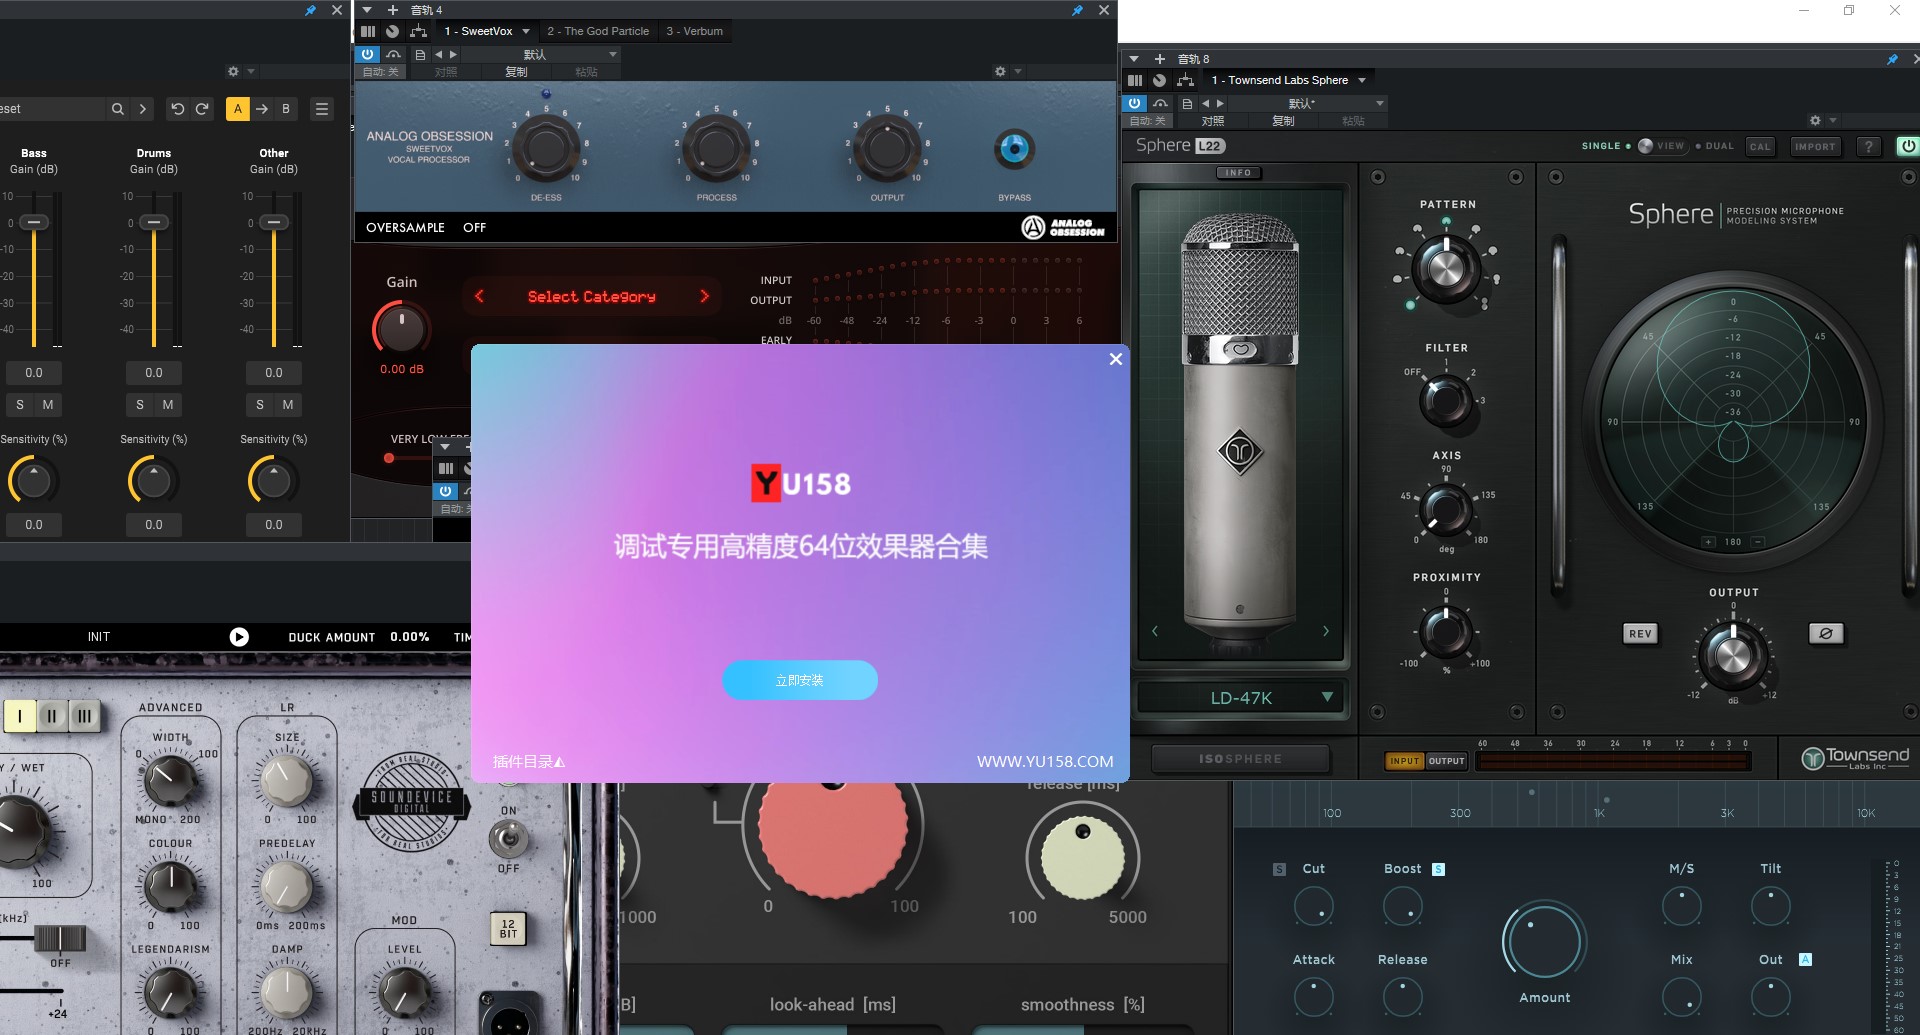Open the Select Category preset display
This screenshot has height=1035, width=1920.
(x=592, y=297)
